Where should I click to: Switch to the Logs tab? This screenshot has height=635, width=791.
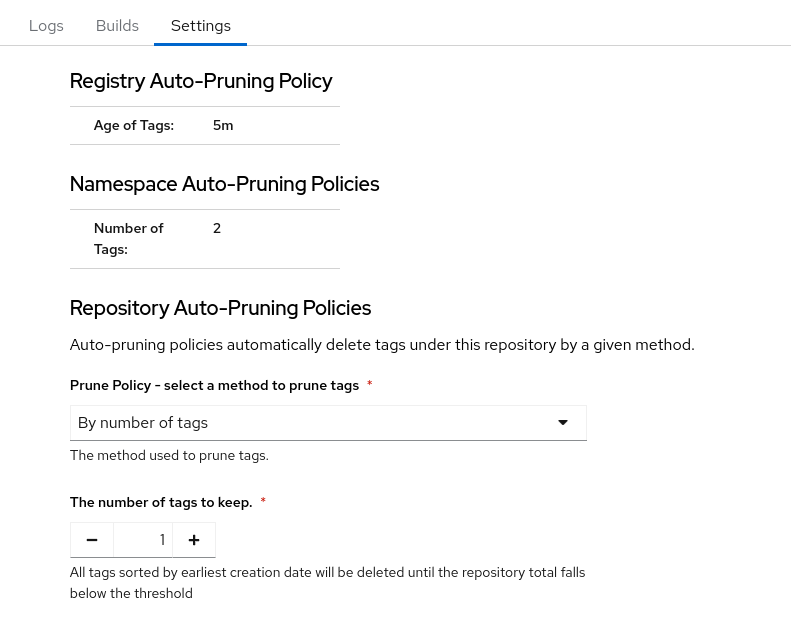pos(46,26)
